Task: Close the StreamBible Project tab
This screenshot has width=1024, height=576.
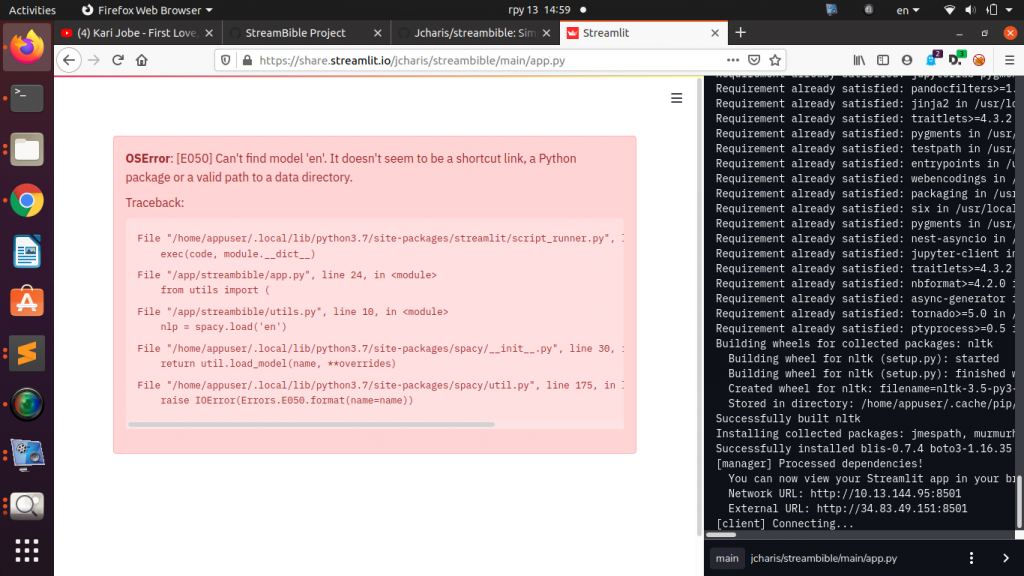Action: [377, 33]
